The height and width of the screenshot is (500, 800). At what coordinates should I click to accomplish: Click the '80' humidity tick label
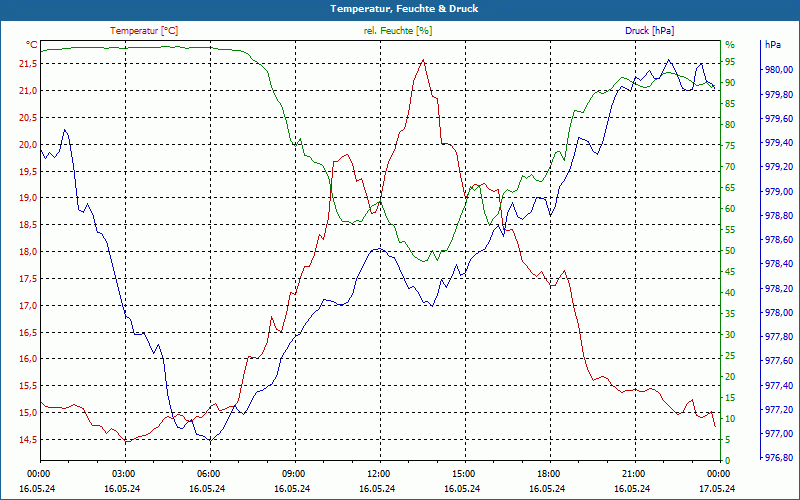[x=730, y=124]
